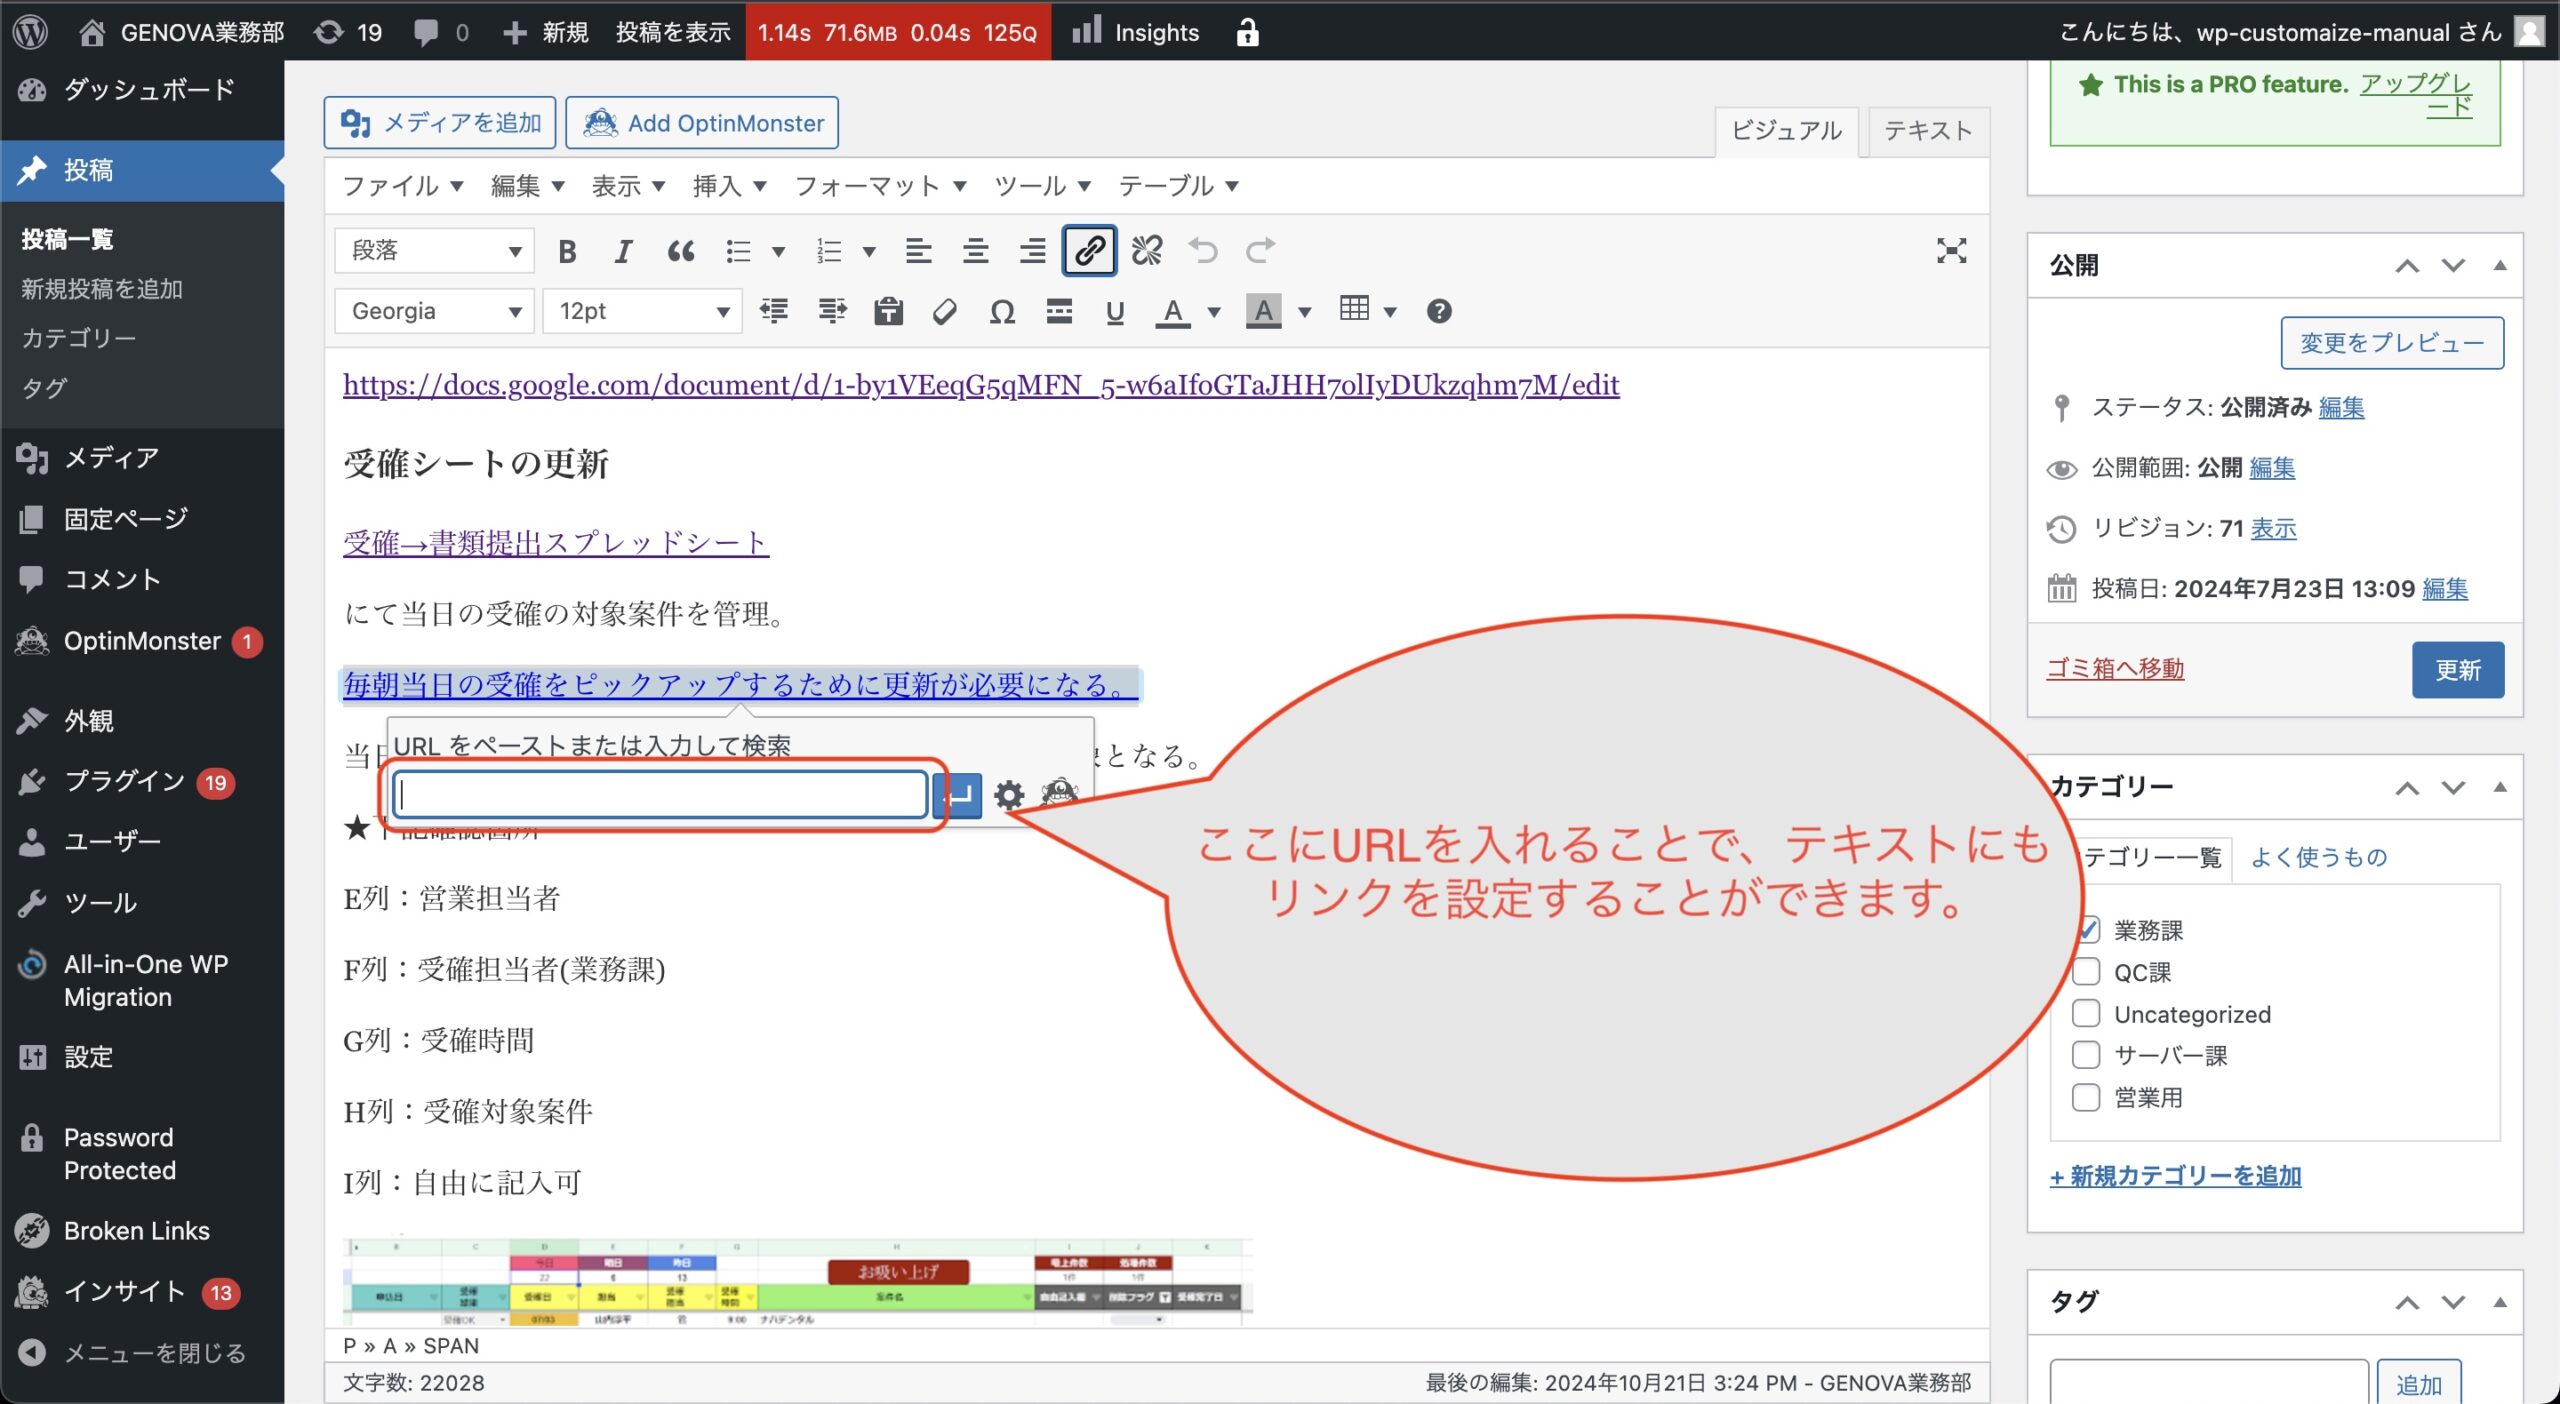Check the QC課 category checkbox
2560x1404 pixels.
pyautogui.click(x=2085, y=972)
